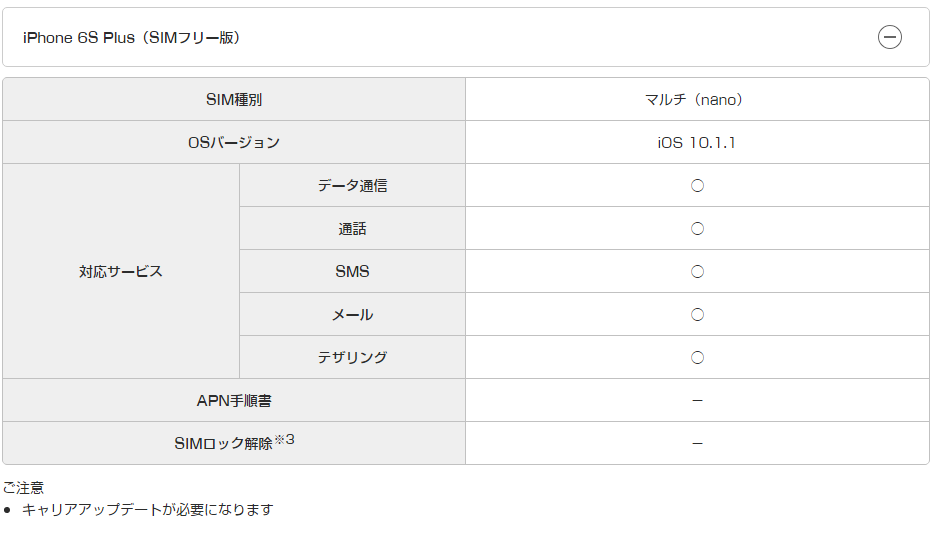Collapse the iPhone 6S Plus section minus icon
The image size is (938, 533).
(x=890, y=37)
